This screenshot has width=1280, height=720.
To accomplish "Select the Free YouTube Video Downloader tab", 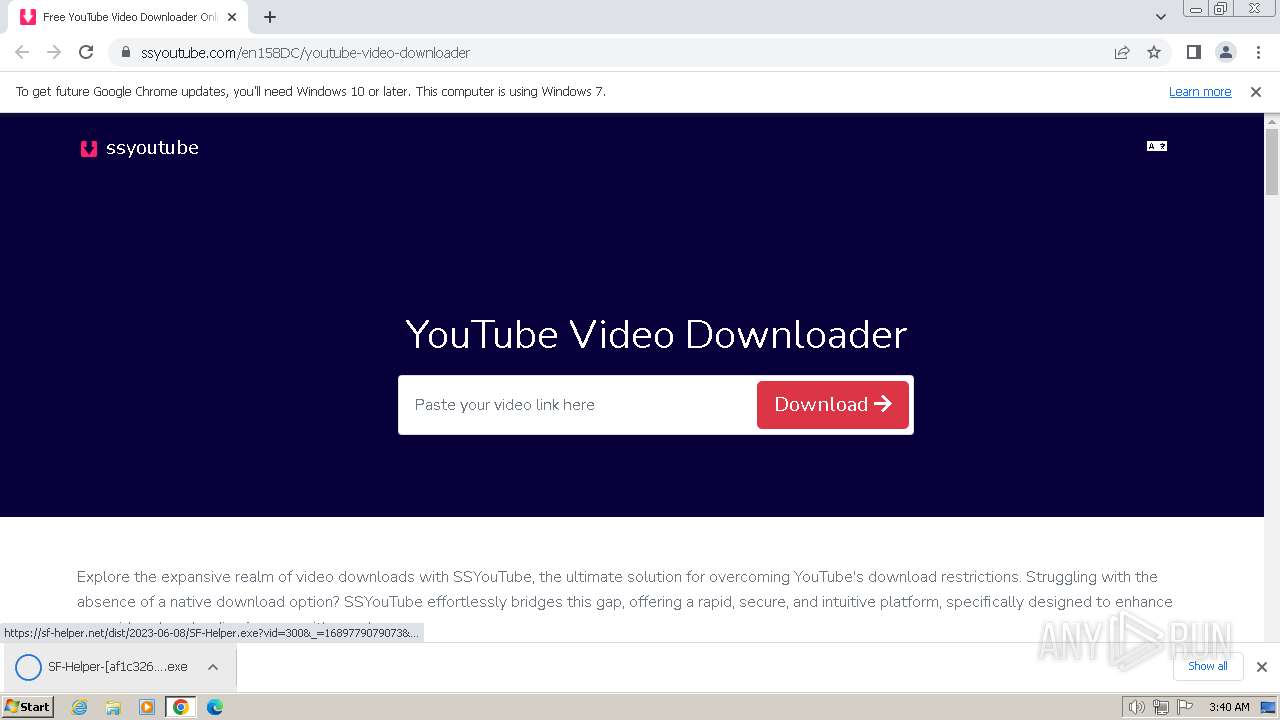I will [x=128, y=17].
